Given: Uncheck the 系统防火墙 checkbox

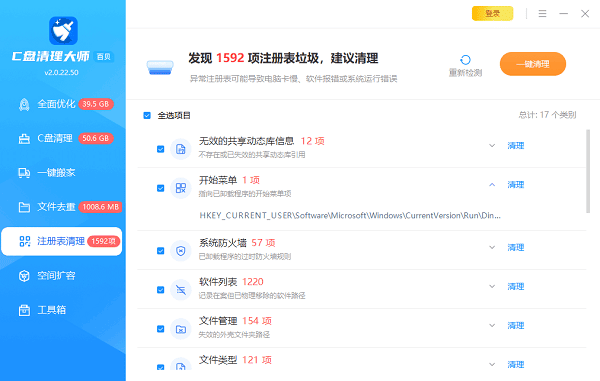Looking at the screenshot, I should pyautogui.click(x=161, y=251).
